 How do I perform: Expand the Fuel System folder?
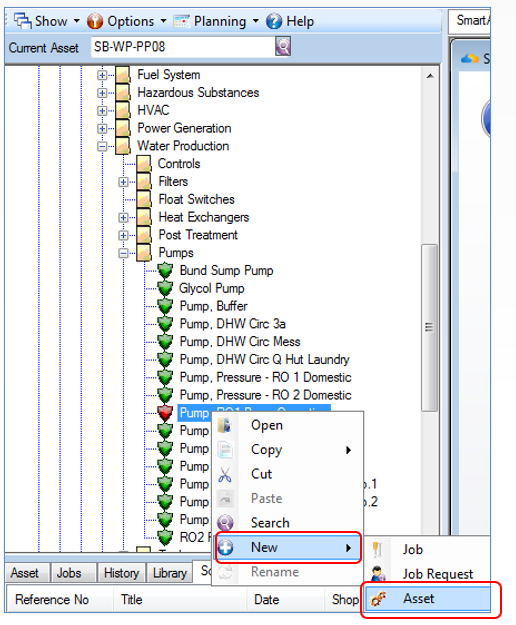102,75
